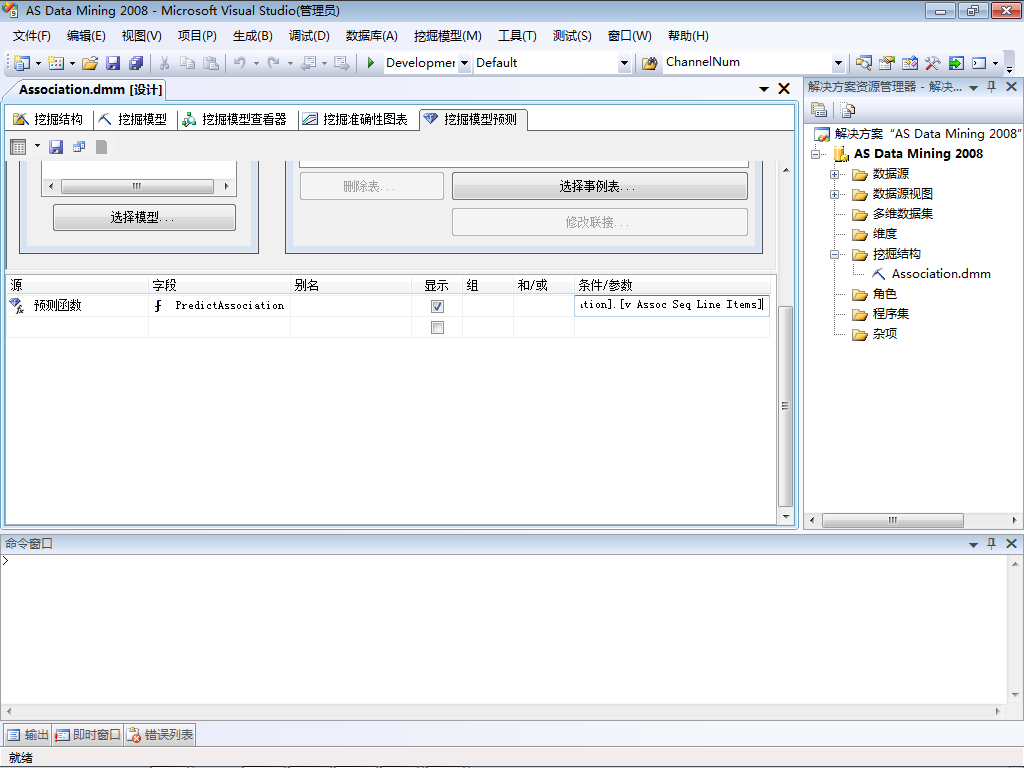Select the 多维数据集 folder

tap(903, 214)
